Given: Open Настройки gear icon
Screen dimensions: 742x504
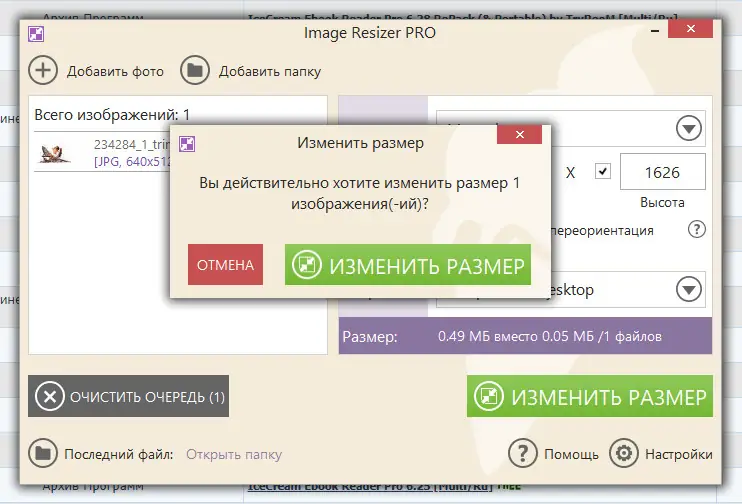Looking at the screenshot, I should pyautogui.click(x=624, y=453).
